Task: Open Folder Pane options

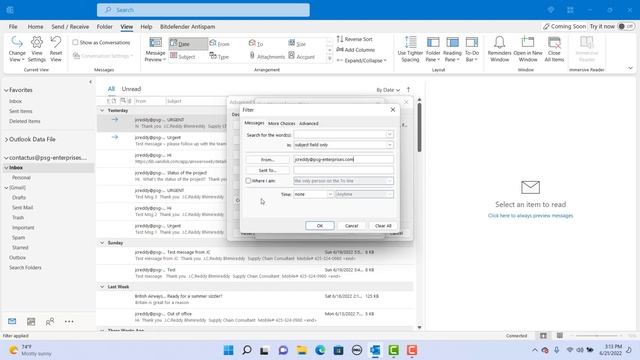Action: [433, 49]
